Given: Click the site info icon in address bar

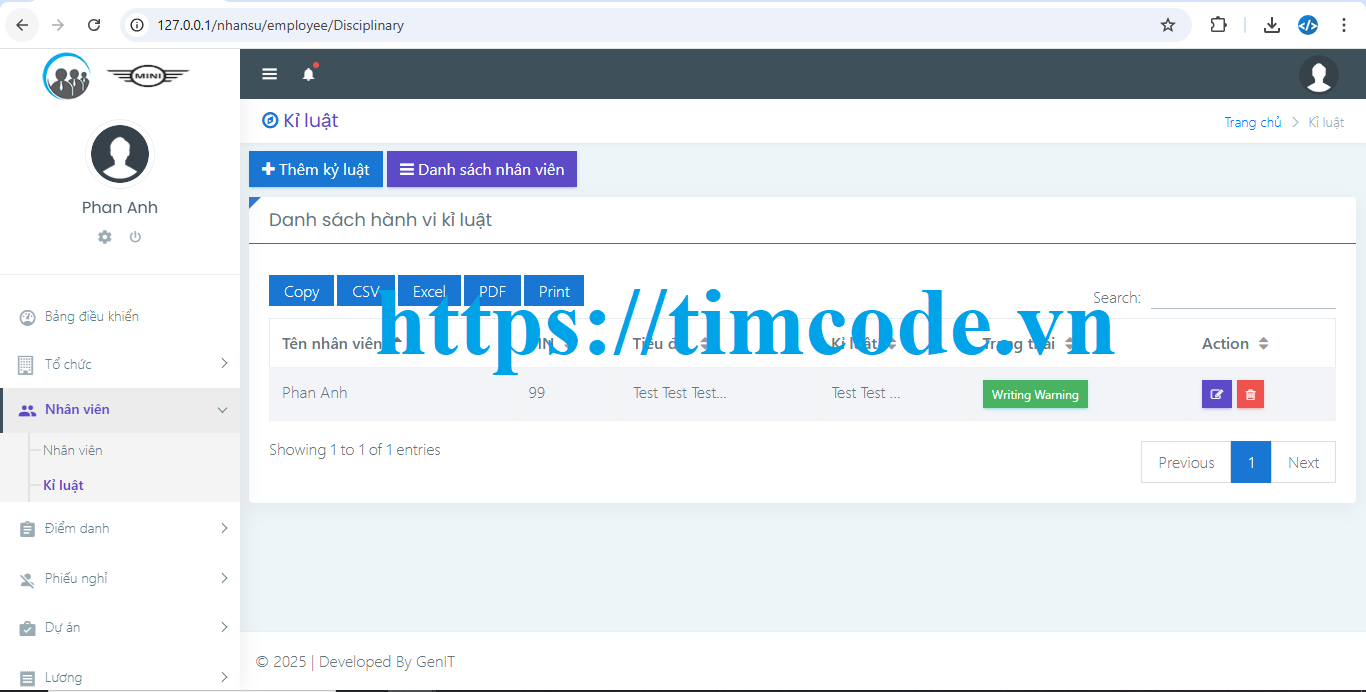Looking at the screenshot, I should [x=138, y=25].
